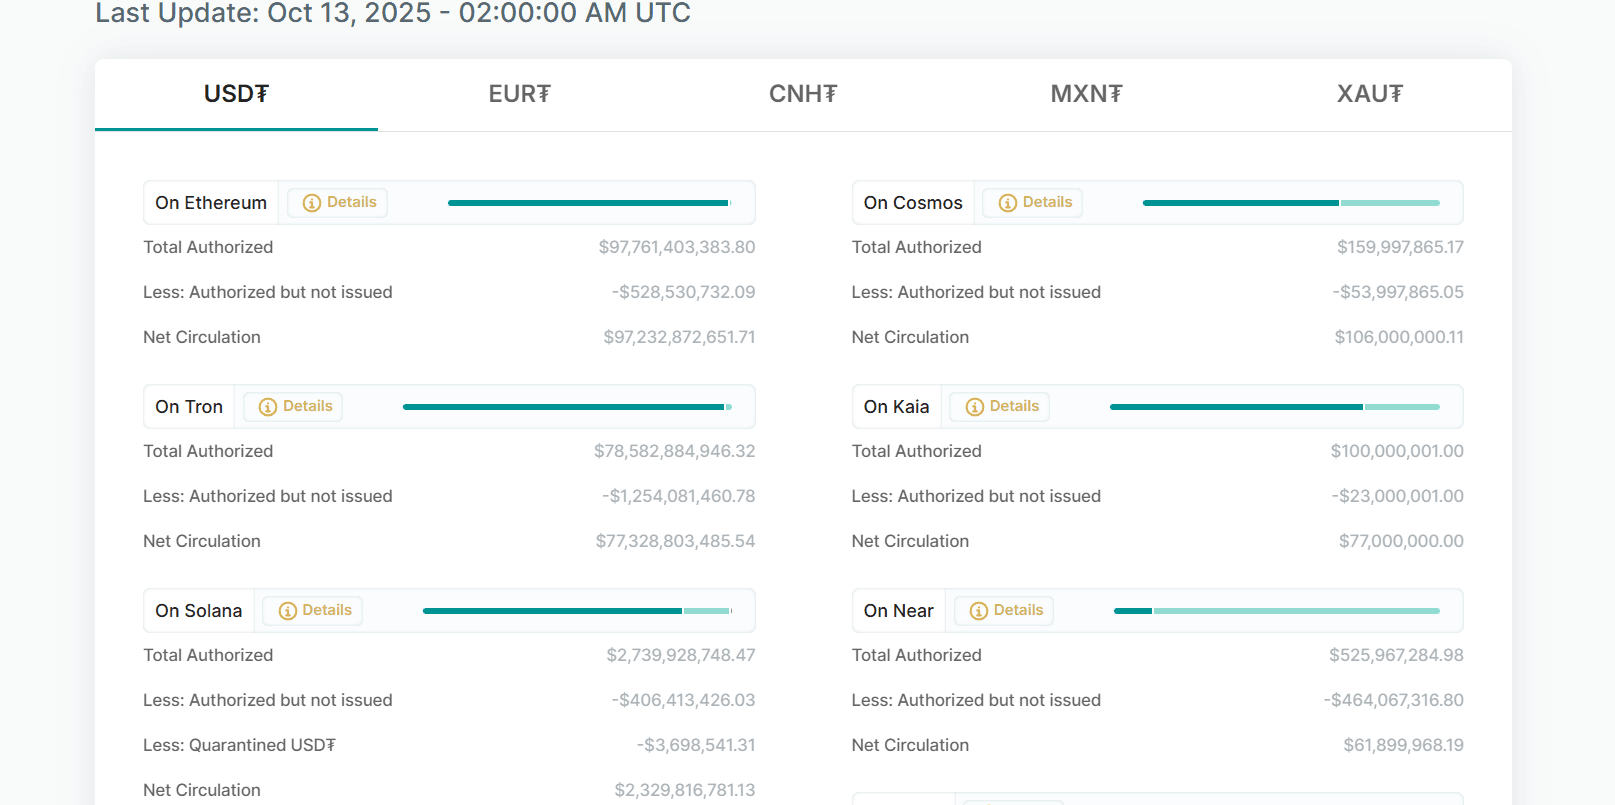Click the On Kaia chain label

click(896, 407)
